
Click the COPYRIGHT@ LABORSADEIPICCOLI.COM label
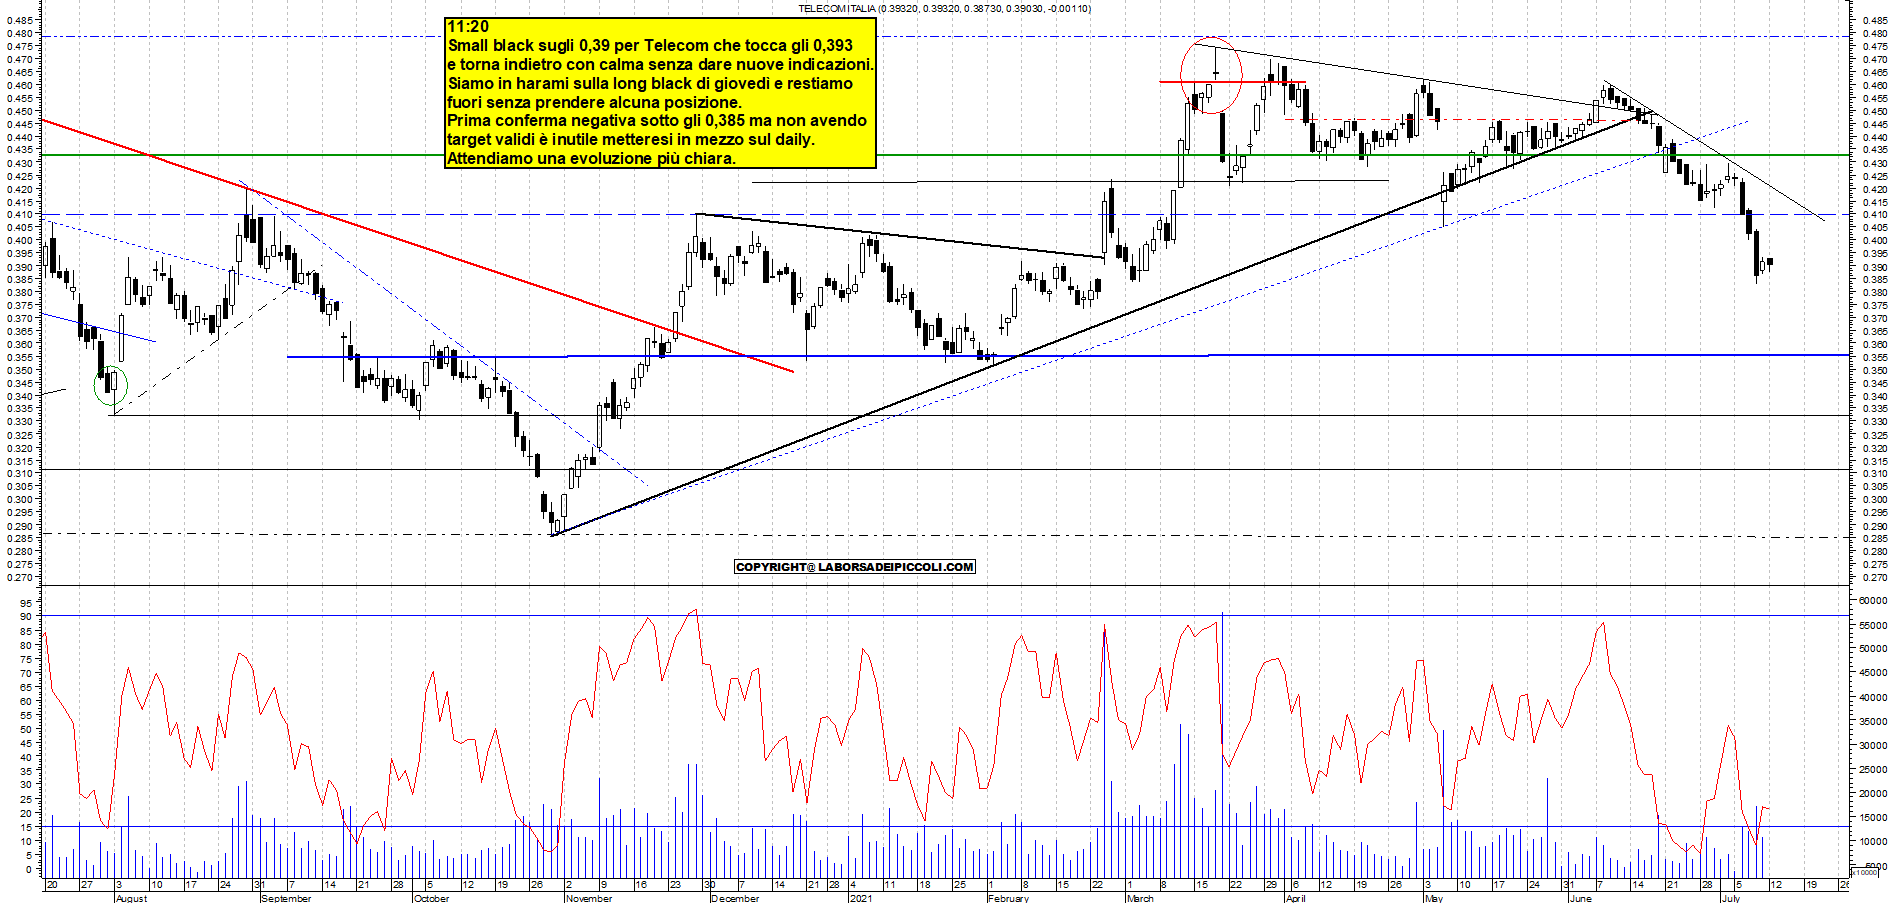pyautogui.click(x=855, y=567)
